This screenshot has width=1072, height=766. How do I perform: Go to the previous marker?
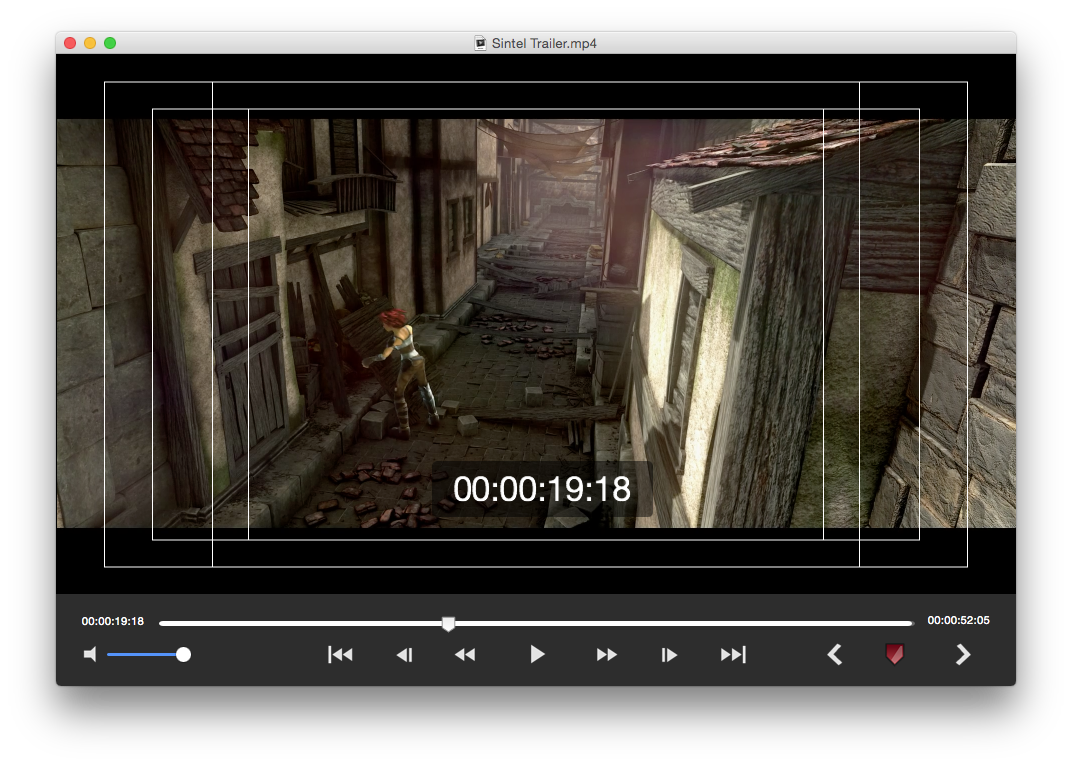834,655
